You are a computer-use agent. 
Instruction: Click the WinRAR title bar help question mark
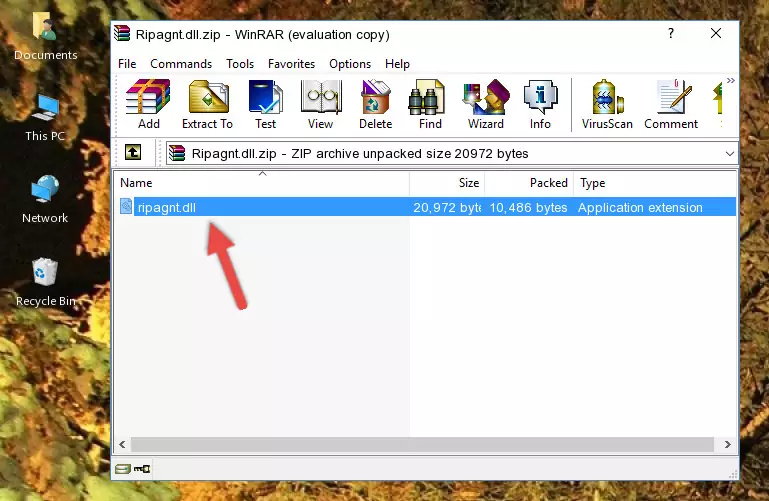671,33
